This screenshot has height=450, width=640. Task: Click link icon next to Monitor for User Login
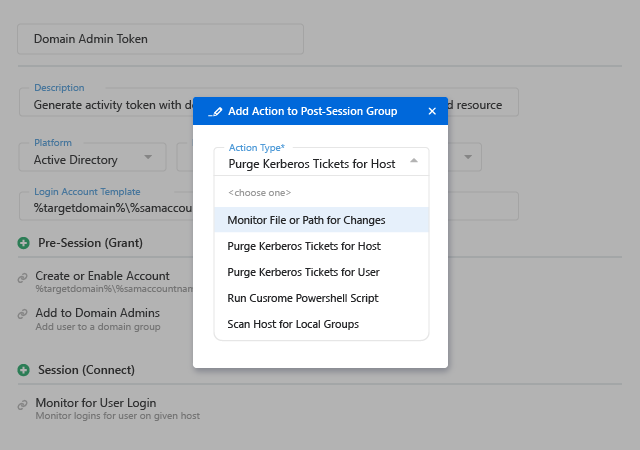[22, 406]
